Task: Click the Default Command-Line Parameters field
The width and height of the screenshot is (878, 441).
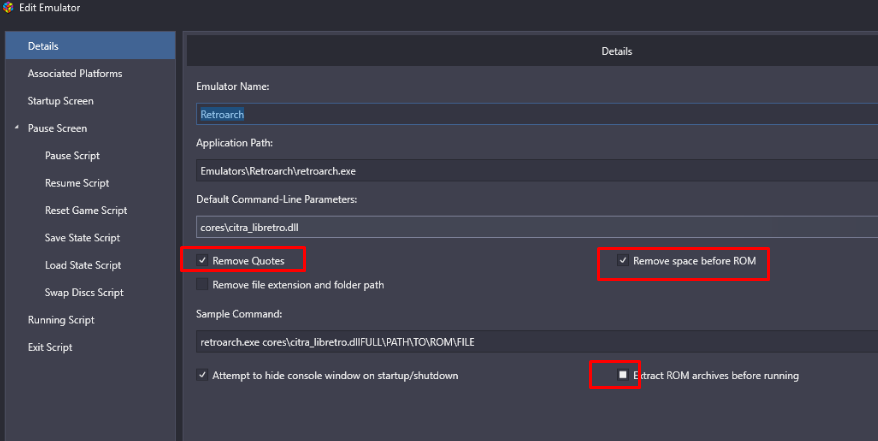Action: click(x=537, y=227)
